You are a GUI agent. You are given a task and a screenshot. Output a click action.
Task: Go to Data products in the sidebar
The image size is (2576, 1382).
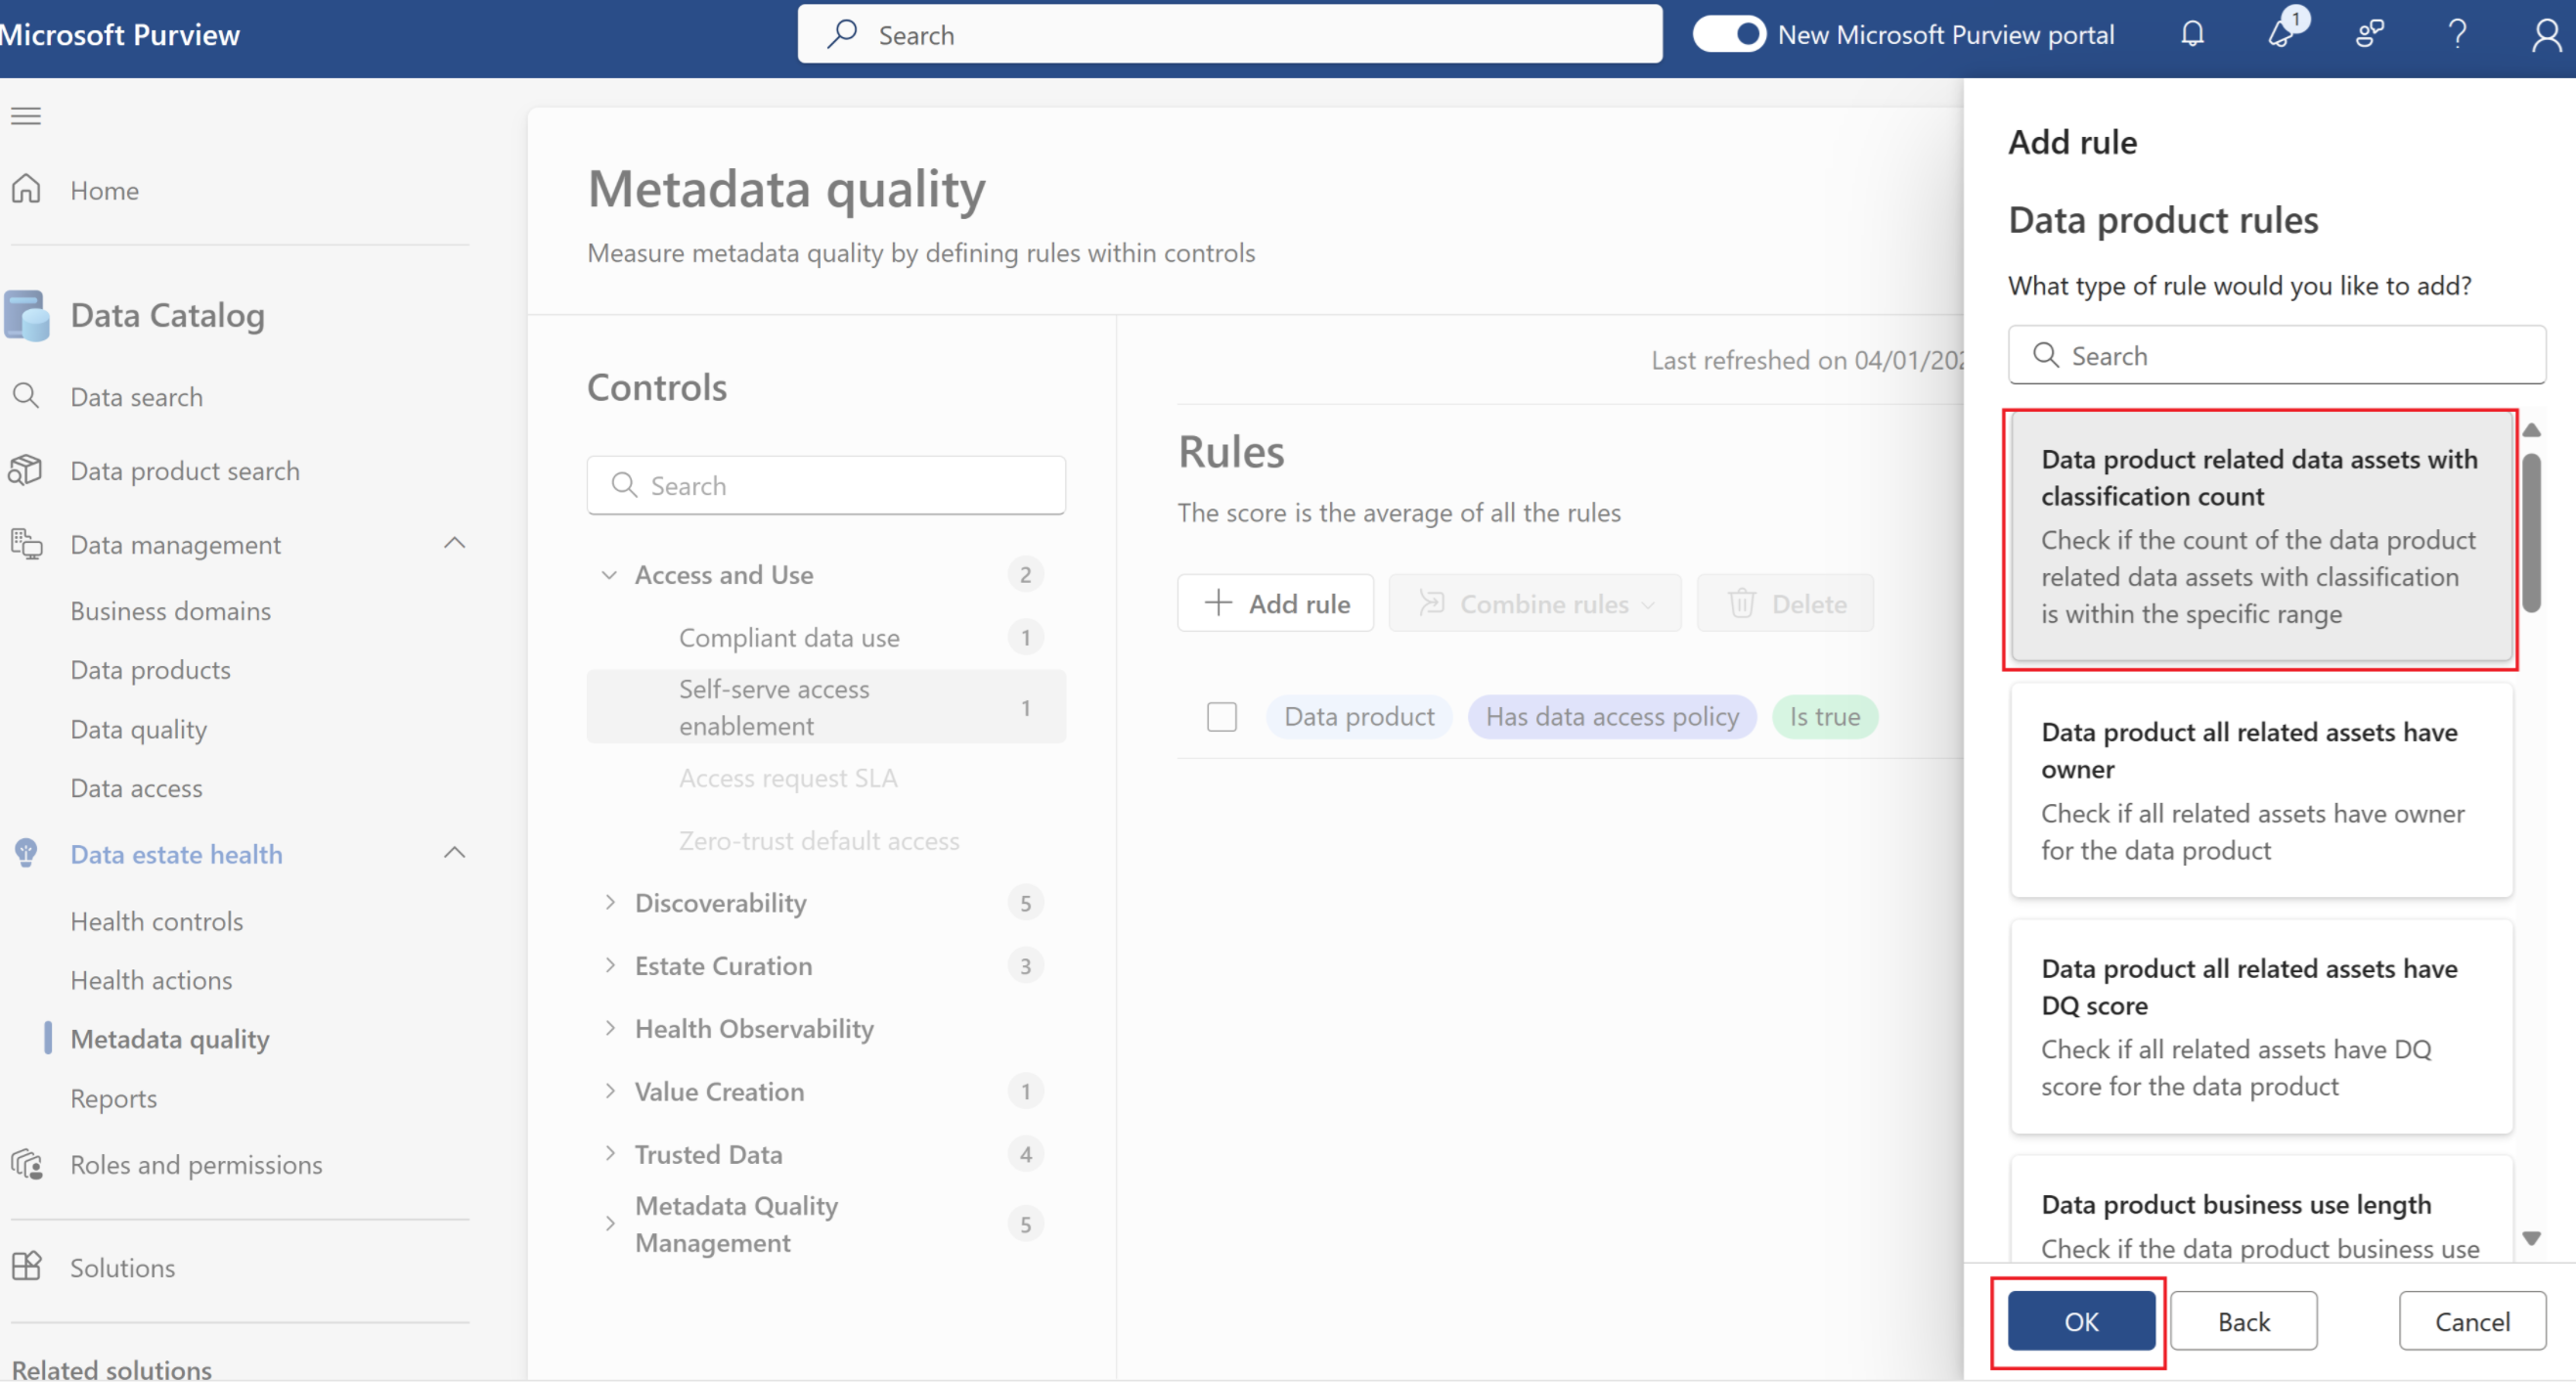click(x=151, y=670)
